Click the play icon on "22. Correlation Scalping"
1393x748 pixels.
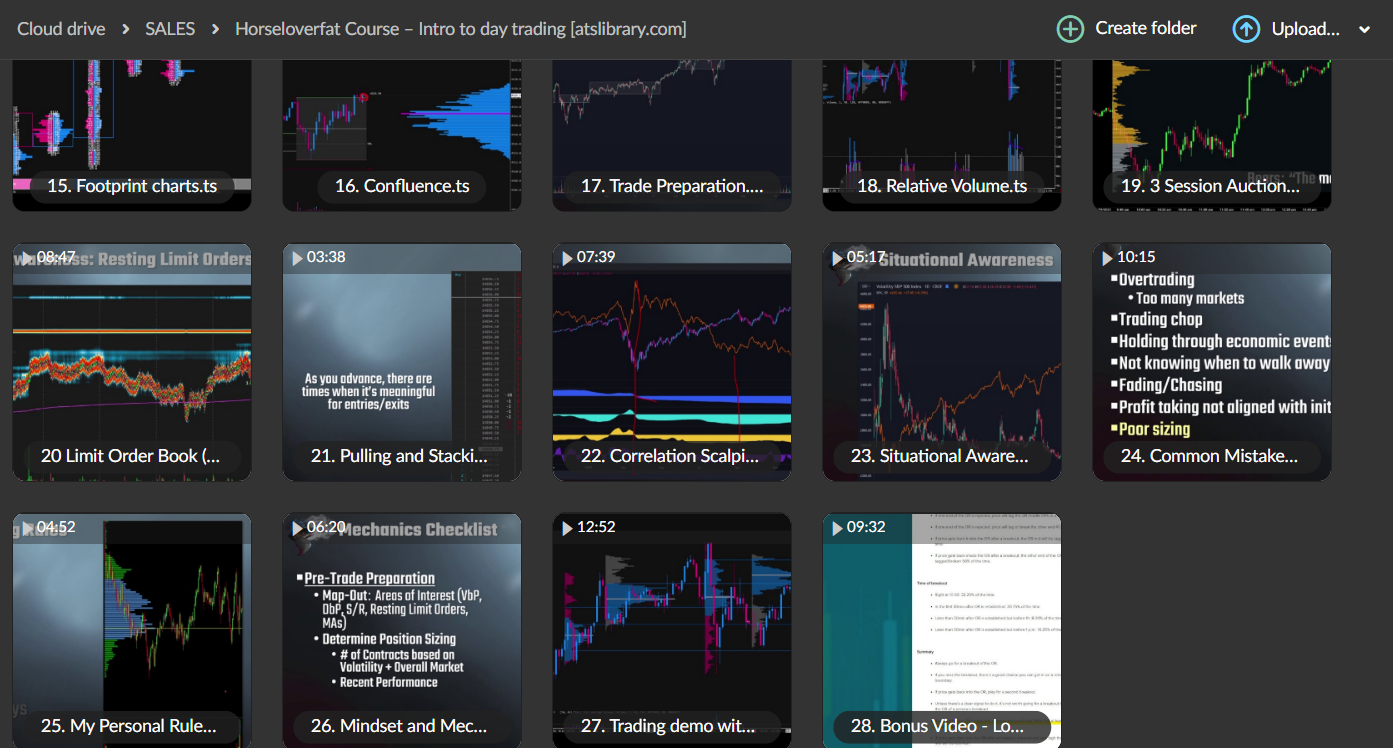tap(567, 256)
